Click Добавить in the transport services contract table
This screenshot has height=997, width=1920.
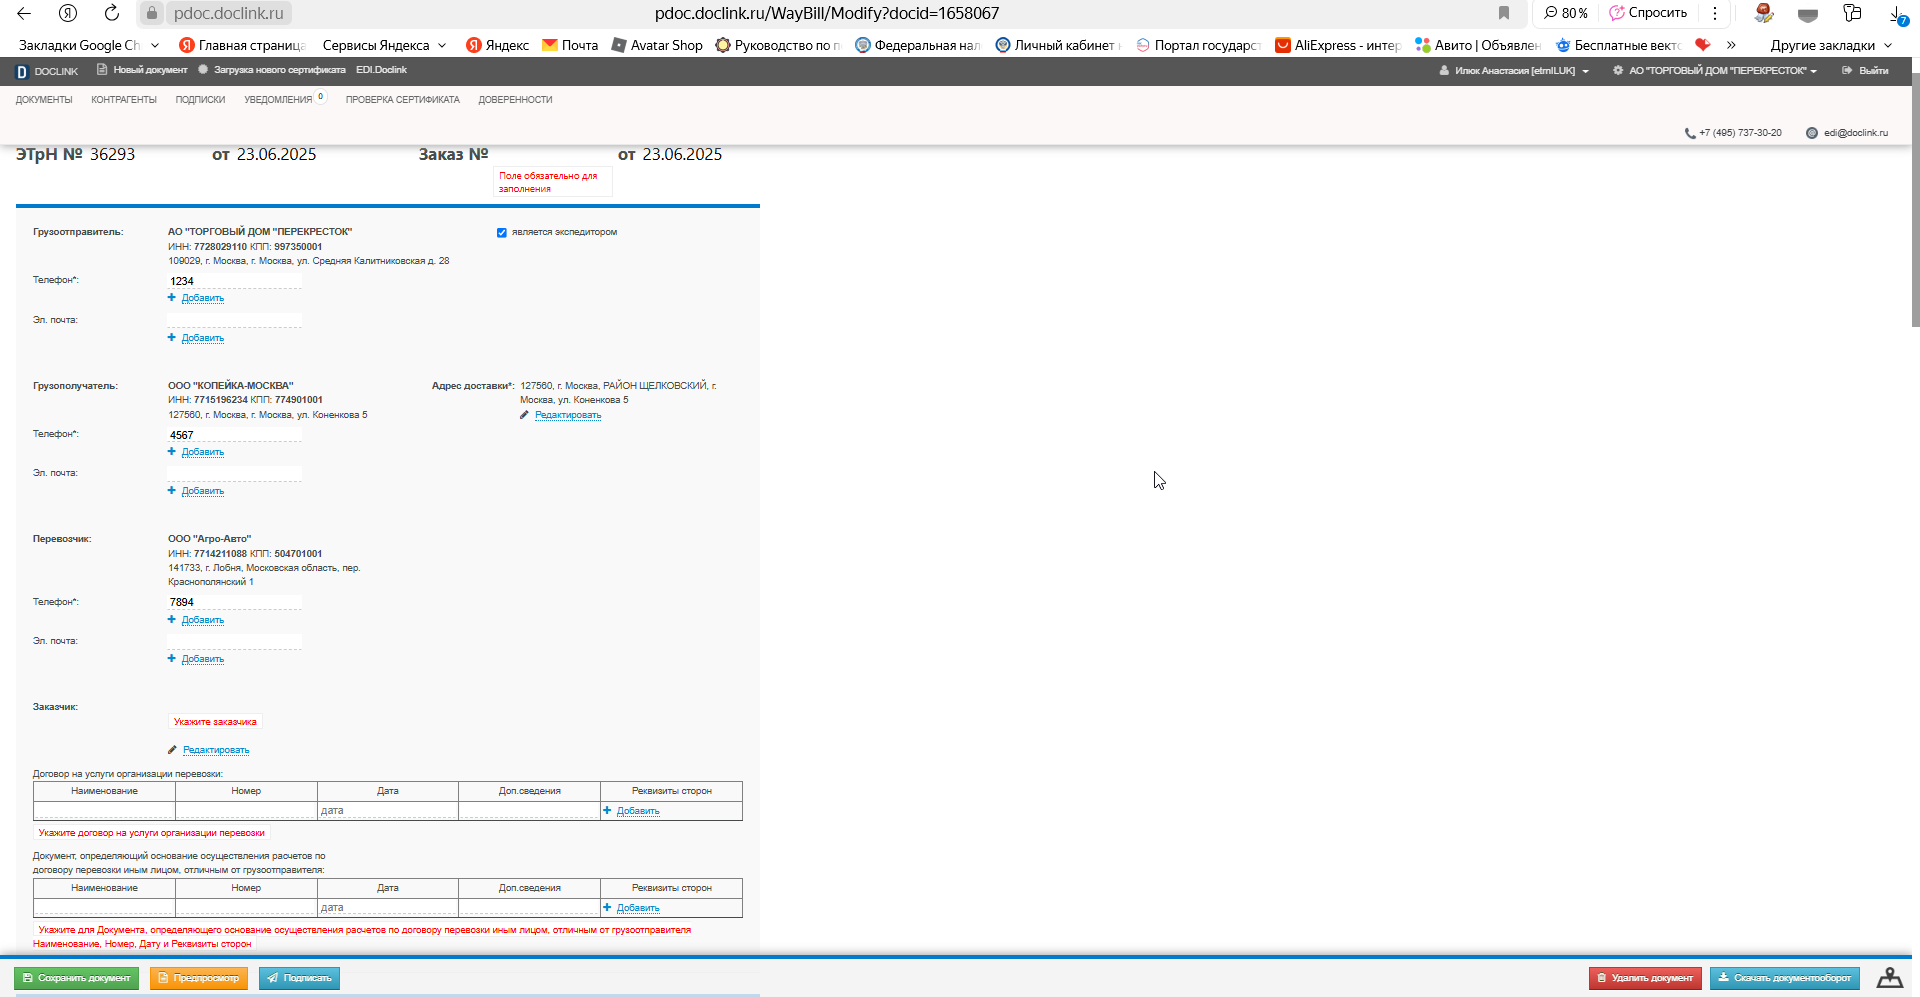point(638,811)
